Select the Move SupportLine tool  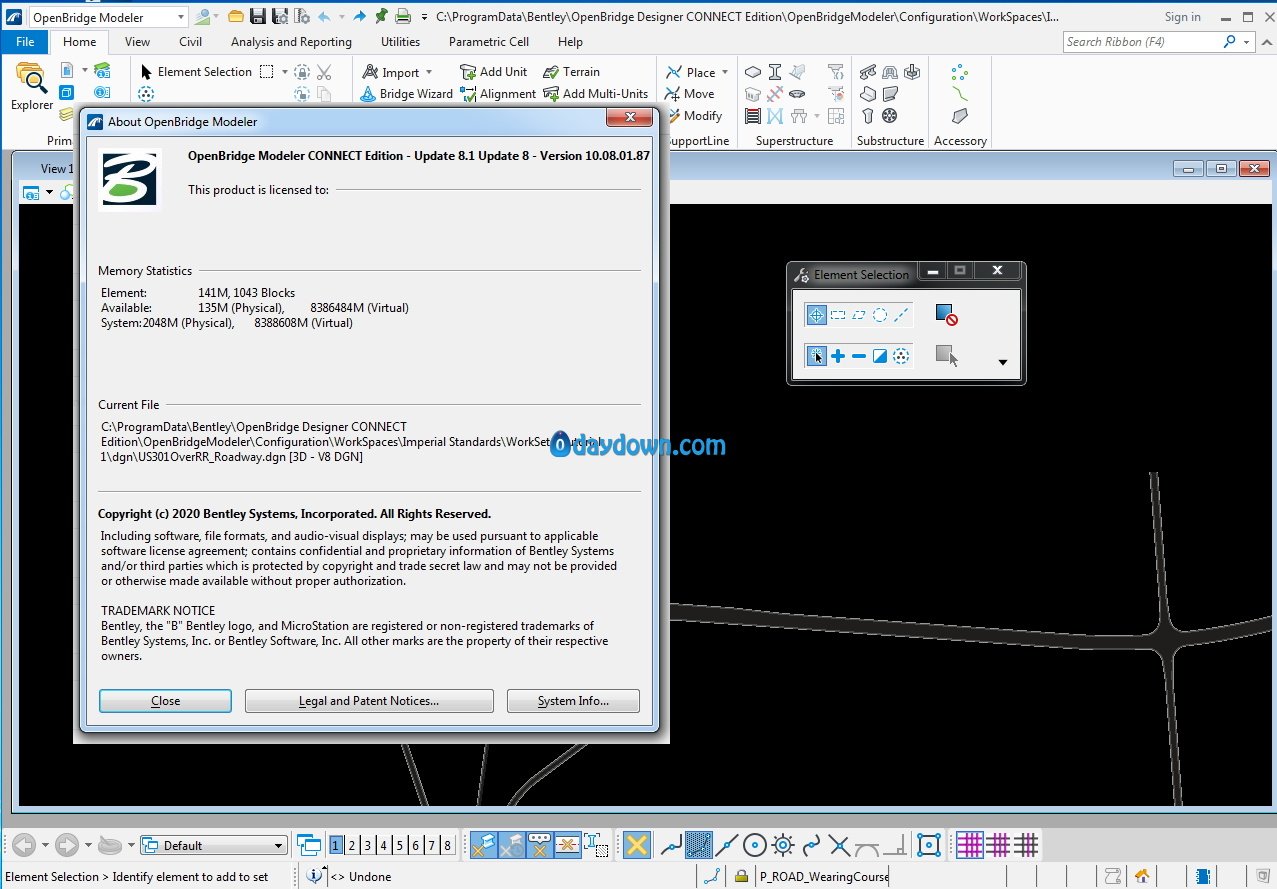click(x=690, y=94)
